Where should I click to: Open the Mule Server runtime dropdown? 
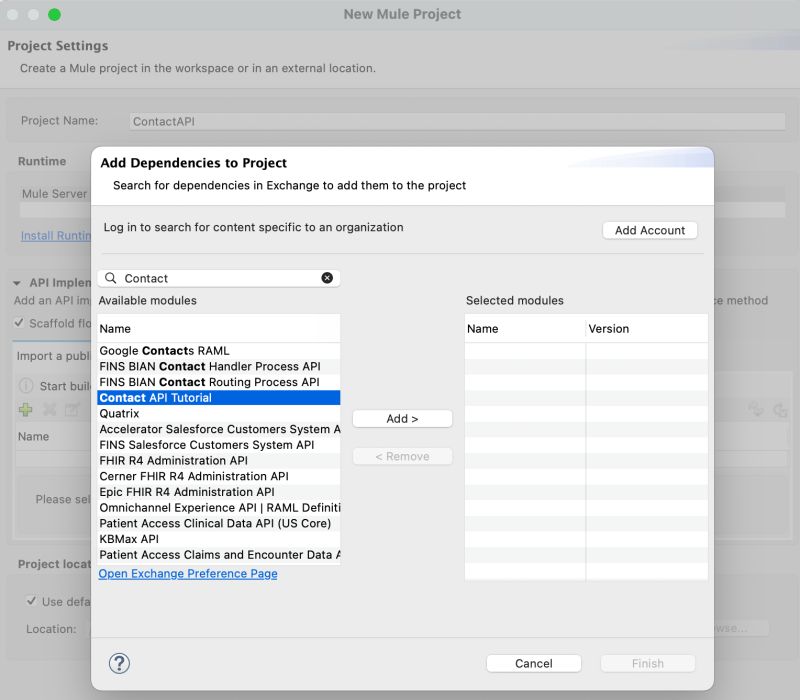pyautogui.click(x=55, y=207)
